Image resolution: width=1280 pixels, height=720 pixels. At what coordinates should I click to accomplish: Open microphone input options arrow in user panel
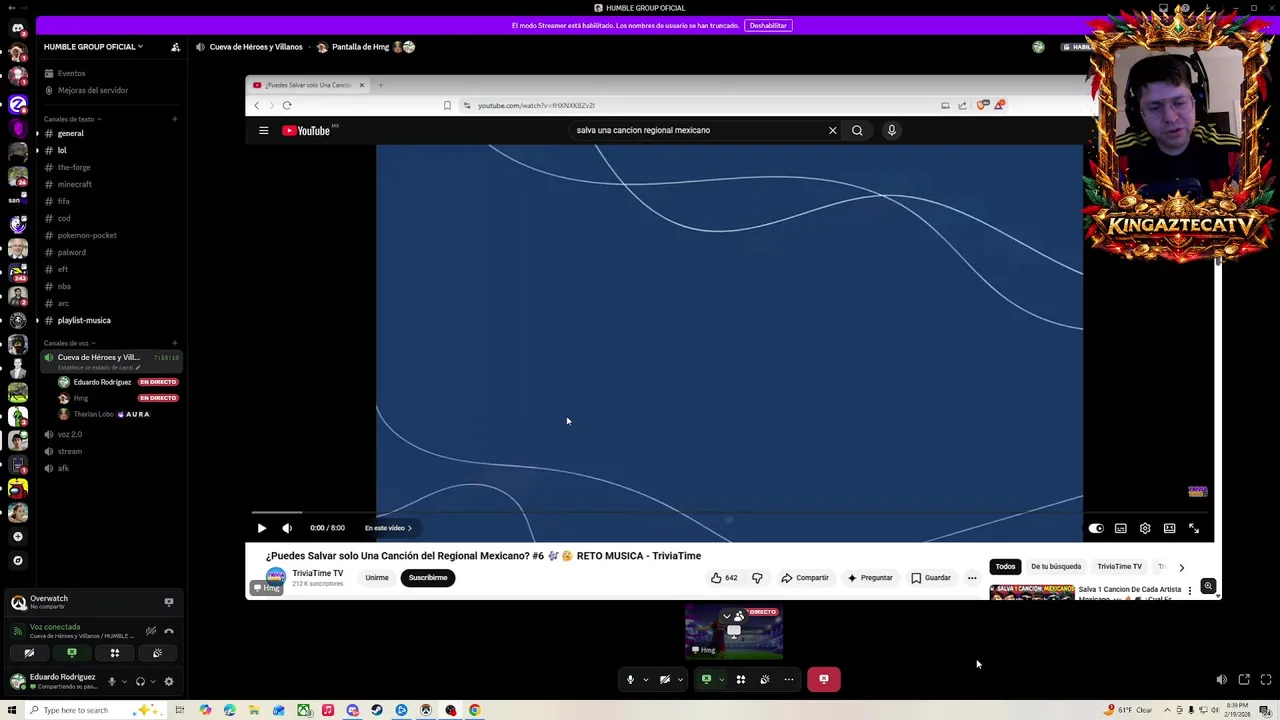click(x=124, y=682)
